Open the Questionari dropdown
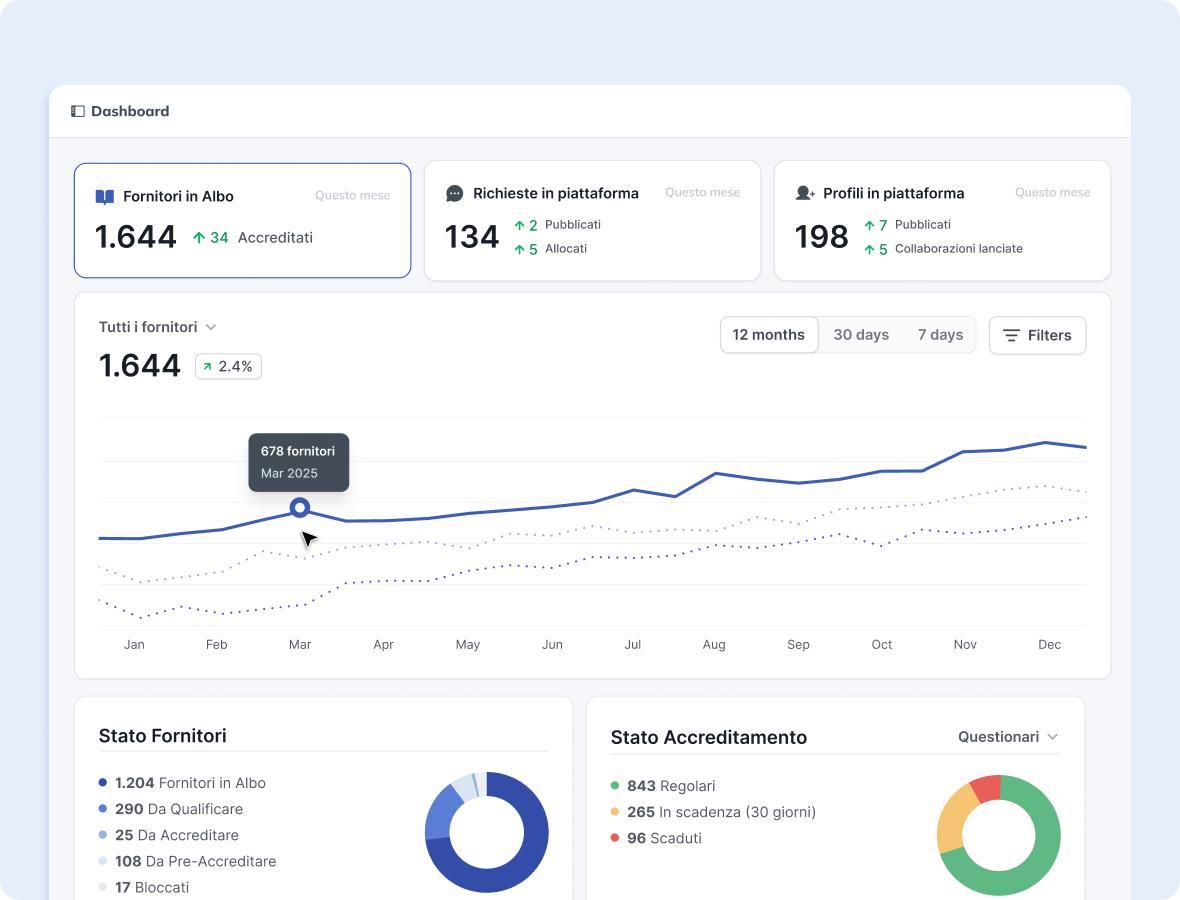Image resolution: width=1180 pixels, height=900 pixels. tap(1008, 737)
